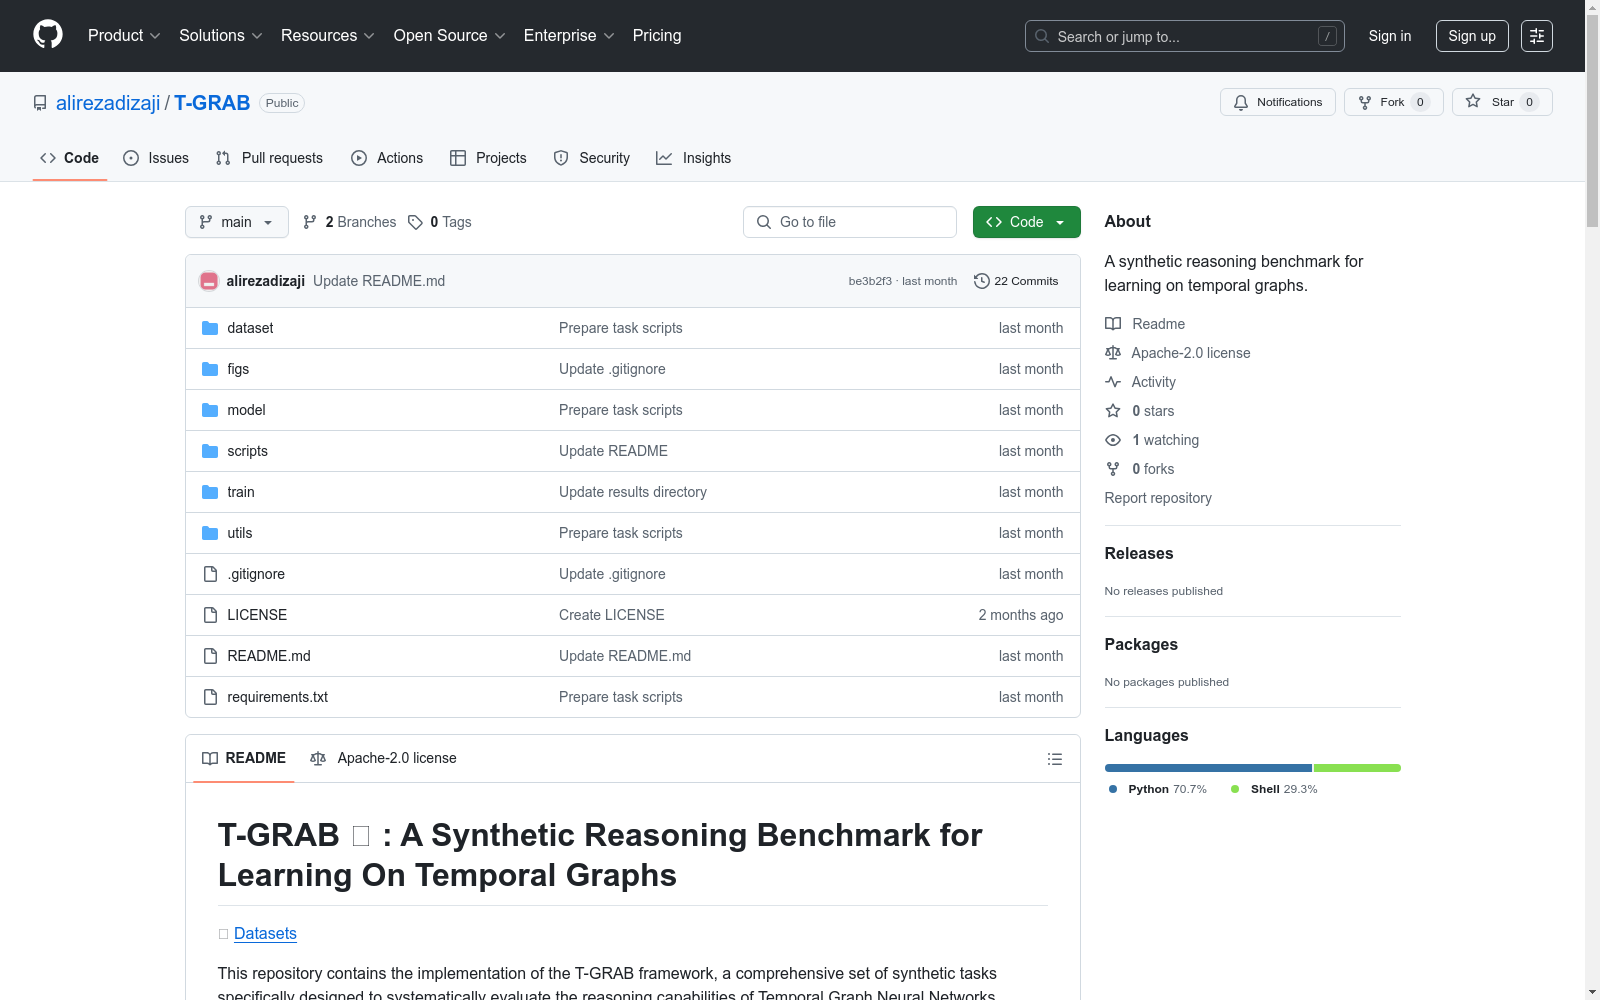Click Report repository link

tap(1158, 498)
